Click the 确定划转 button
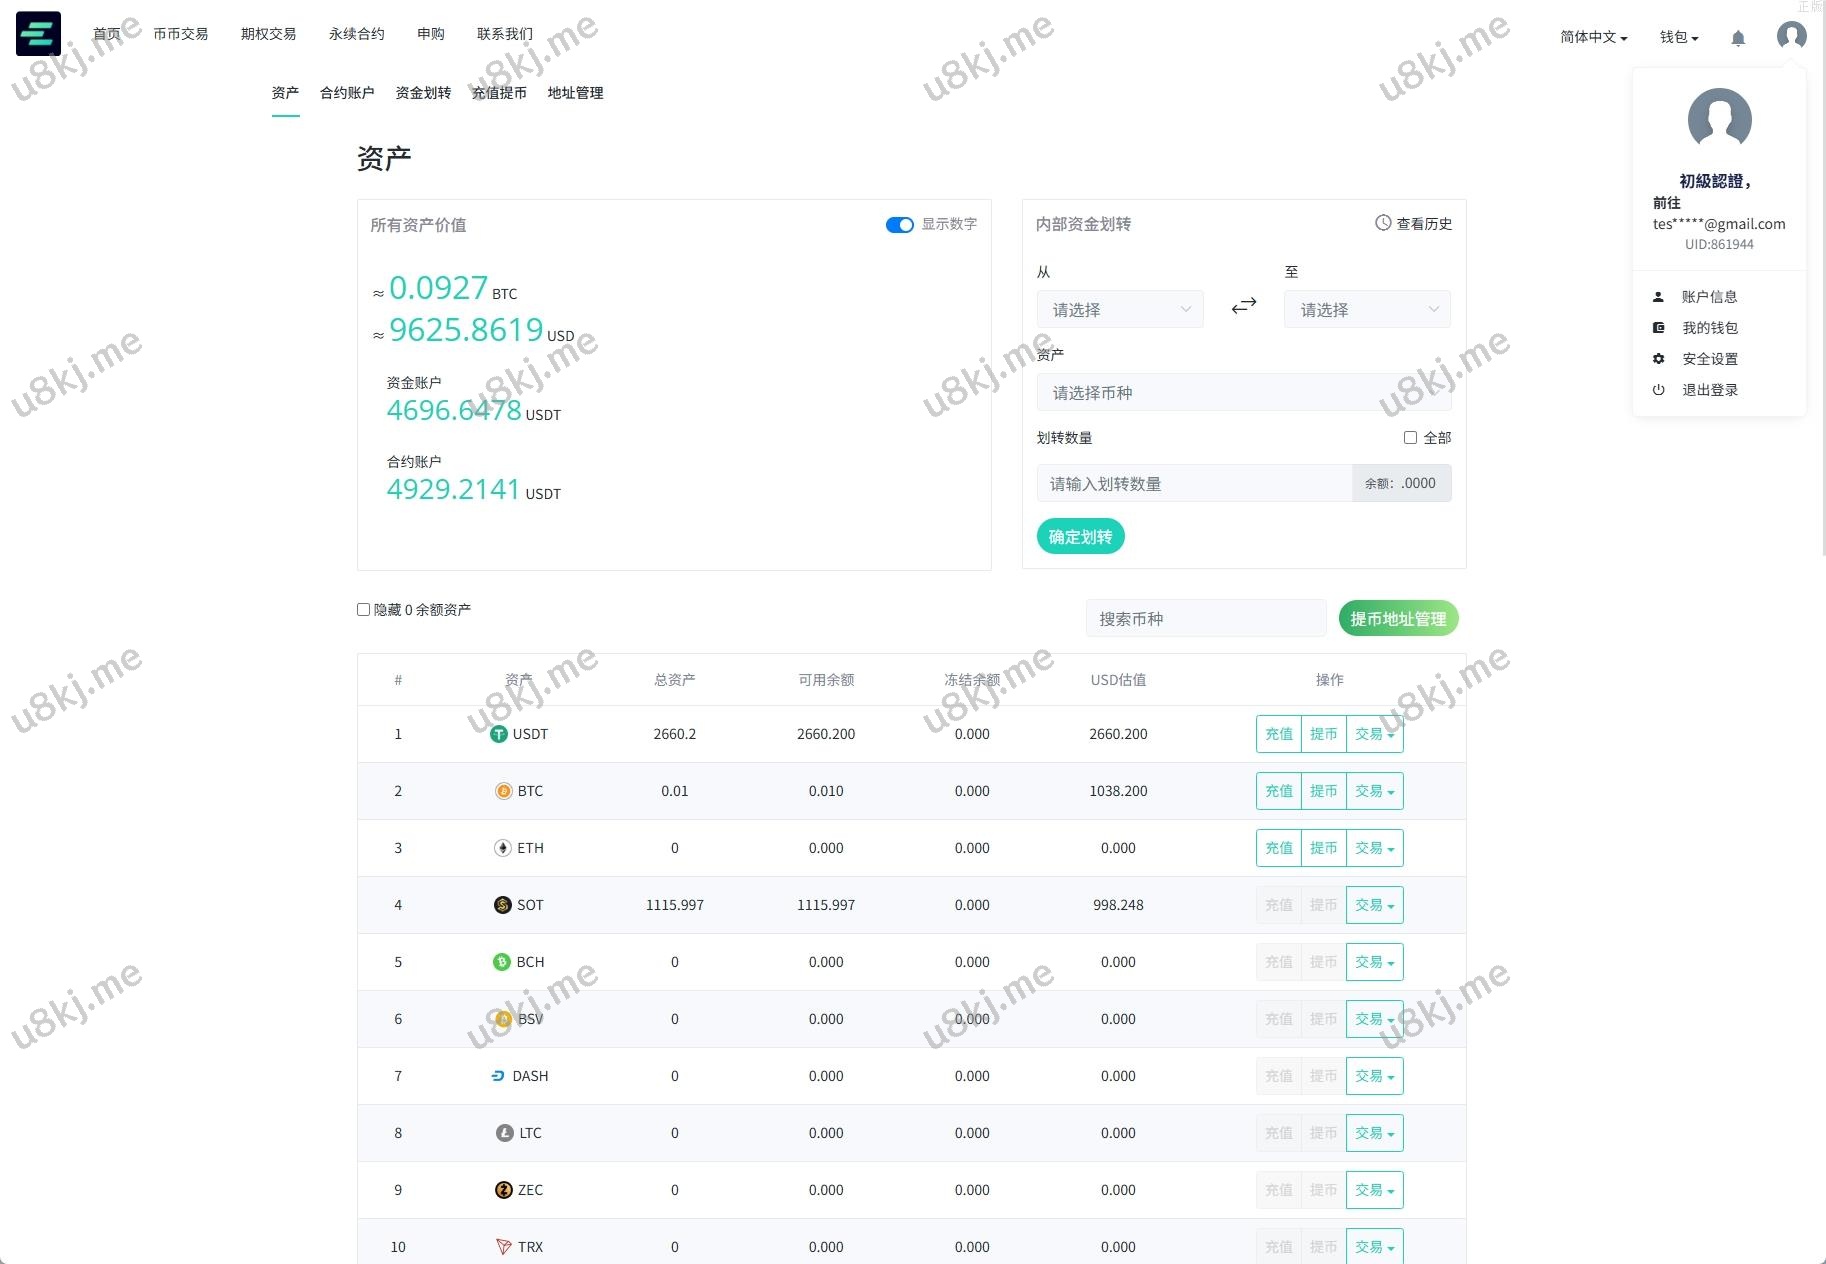The width and height of the screenshot is (1826, 1264). [1080, 537]
